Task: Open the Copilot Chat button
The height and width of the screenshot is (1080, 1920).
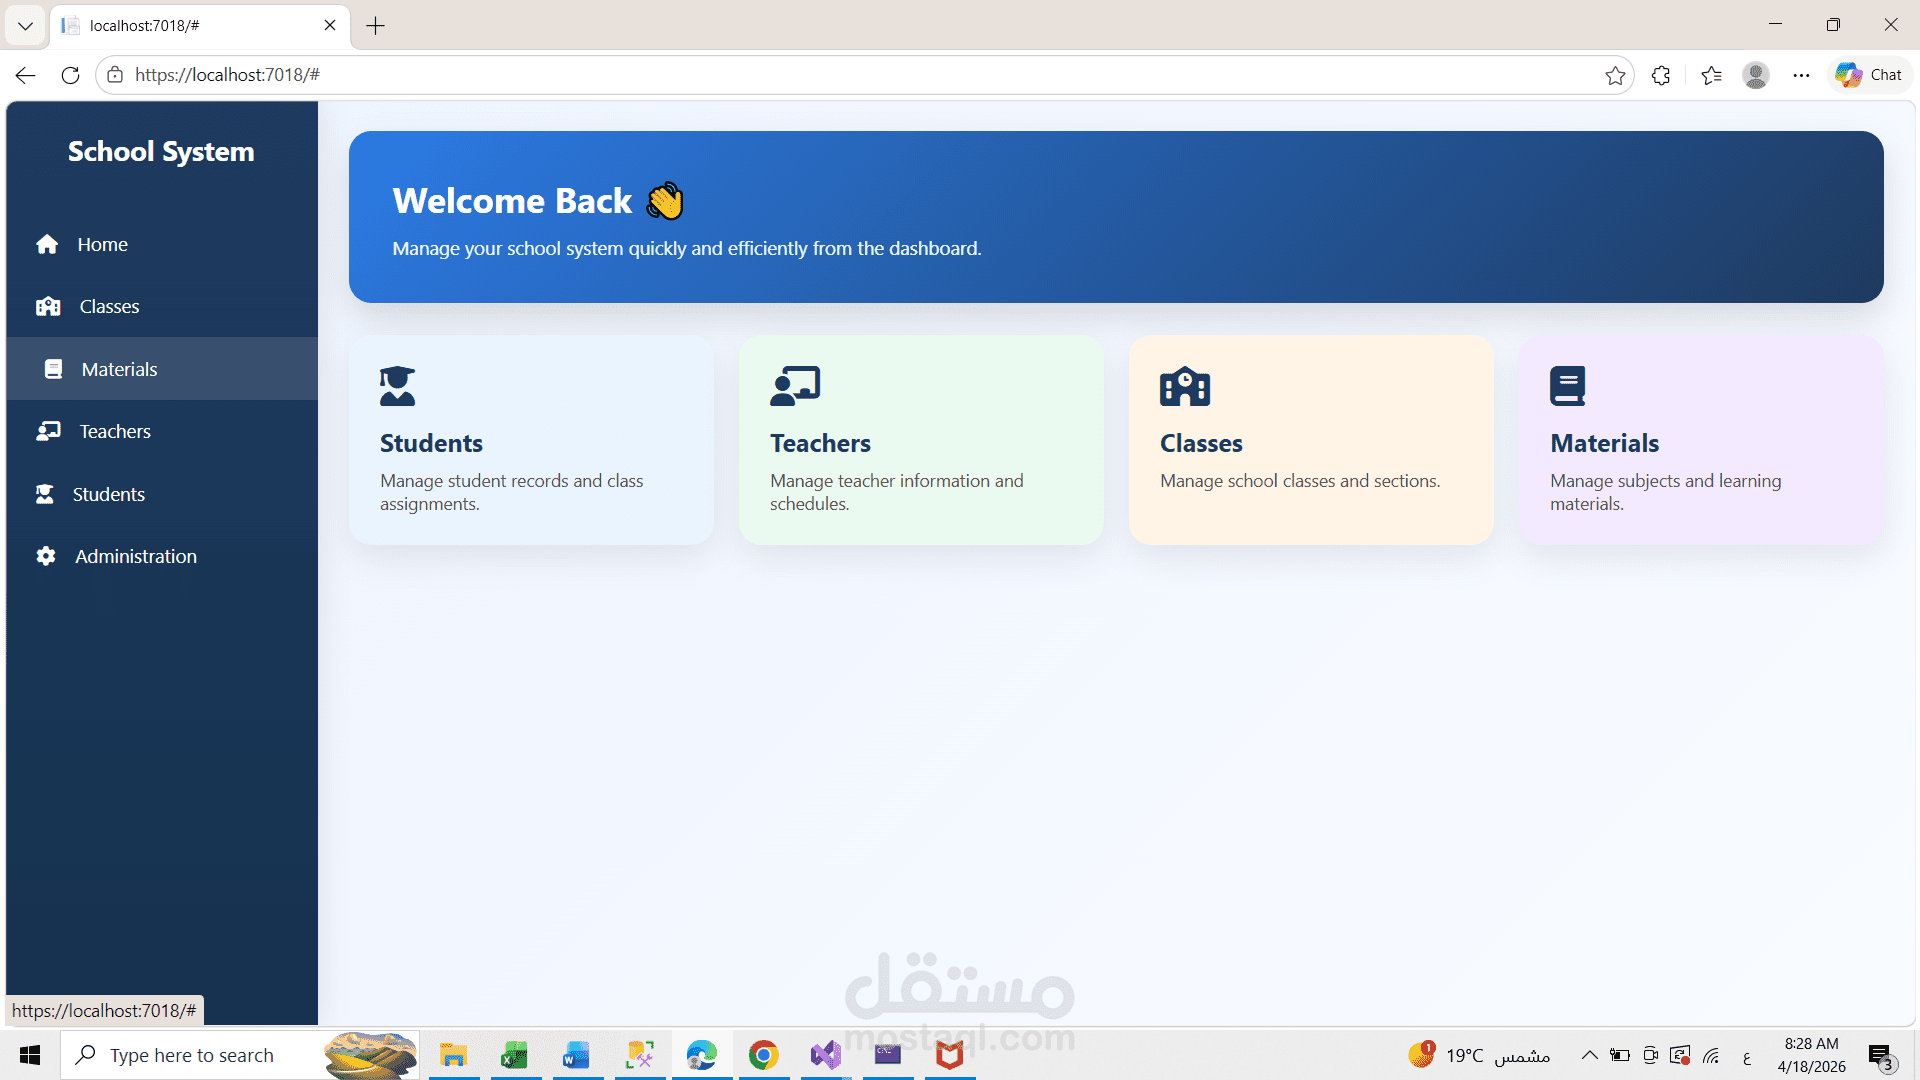Action: pyautogui.click(x=1869, y=75)
